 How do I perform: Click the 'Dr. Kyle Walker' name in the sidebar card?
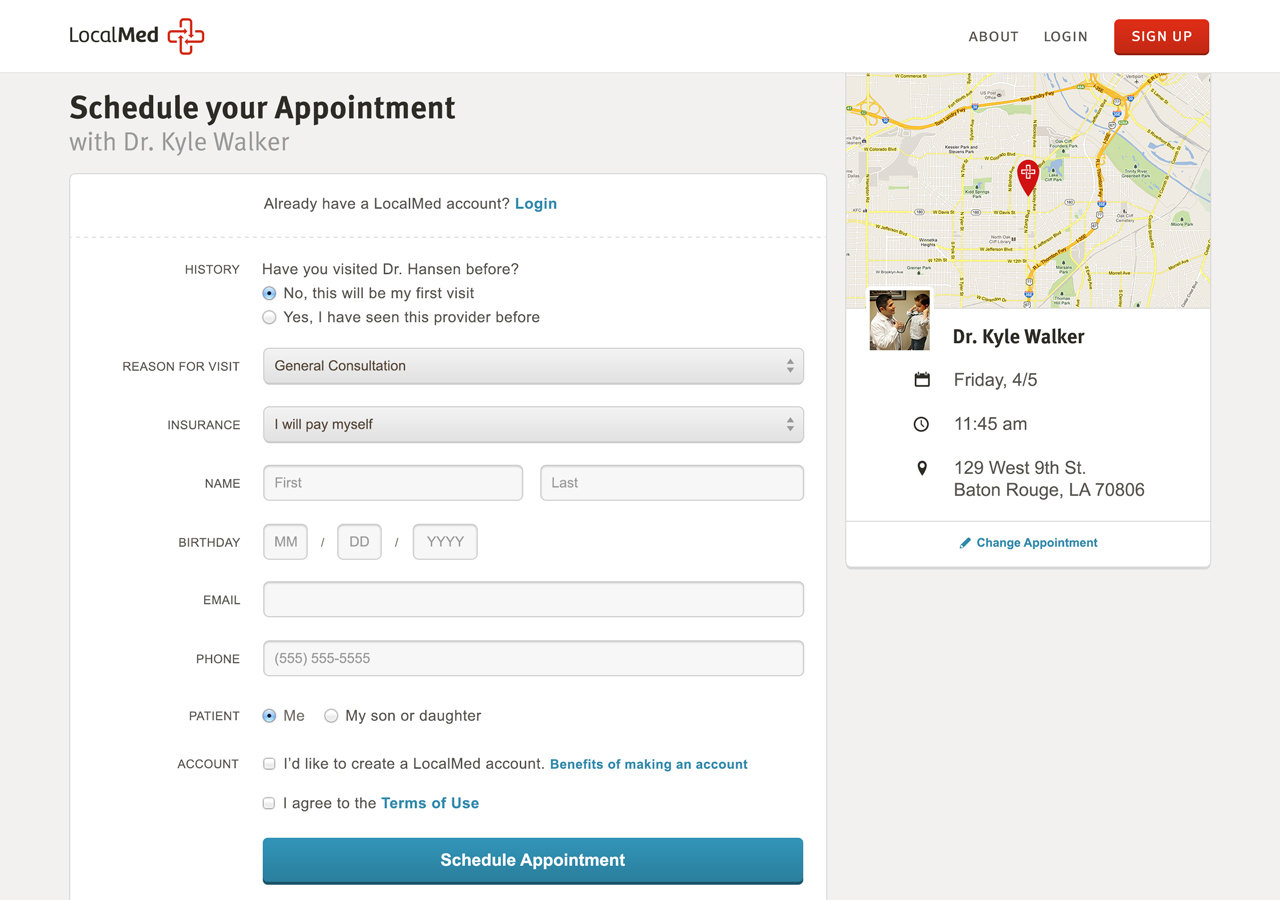1019,337
